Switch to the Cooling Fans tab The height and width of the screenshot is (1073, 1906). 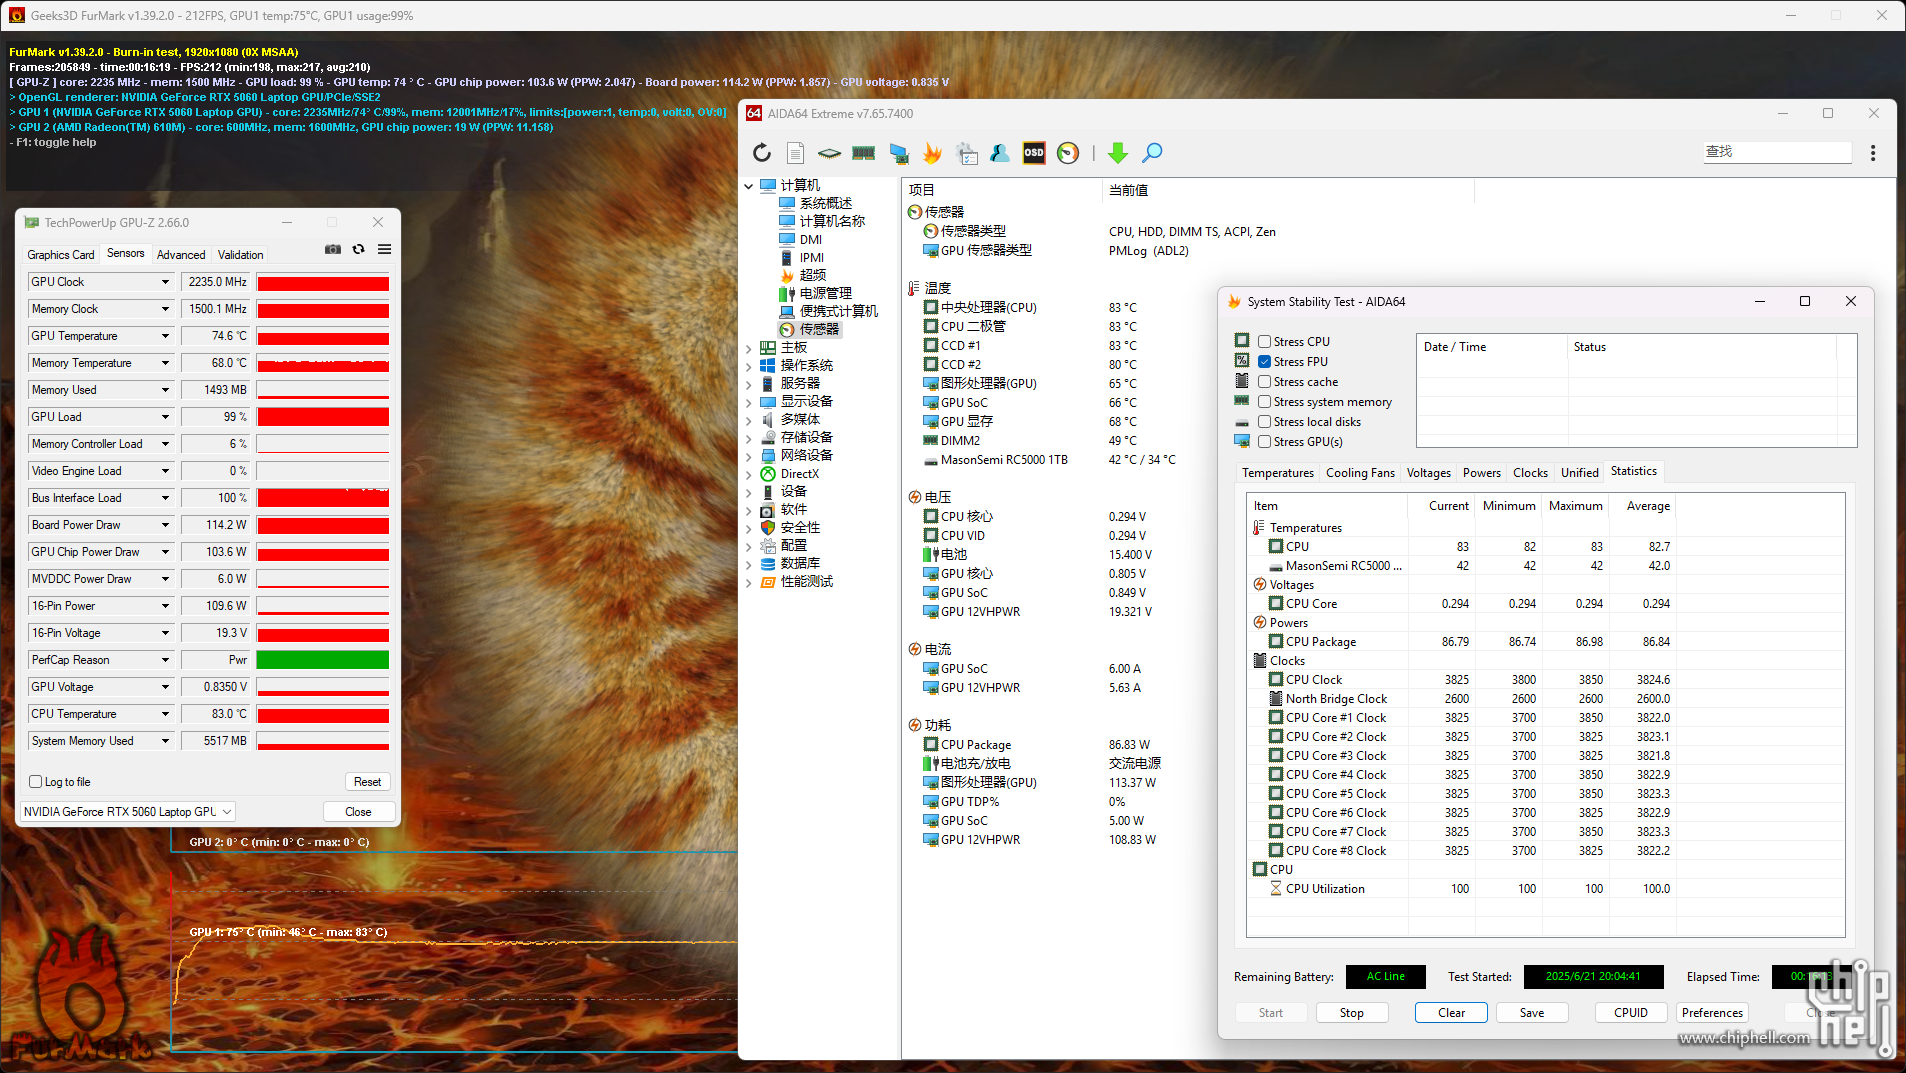point(1360,473)
